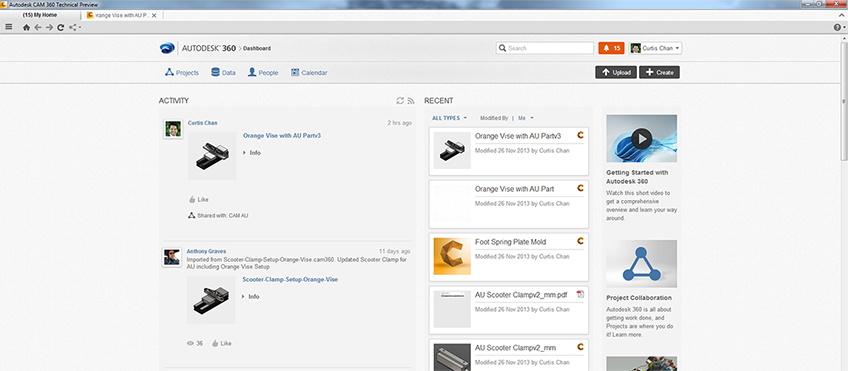Click the 36 views eye icon
The image size is (848, 371).
(190, 343)
